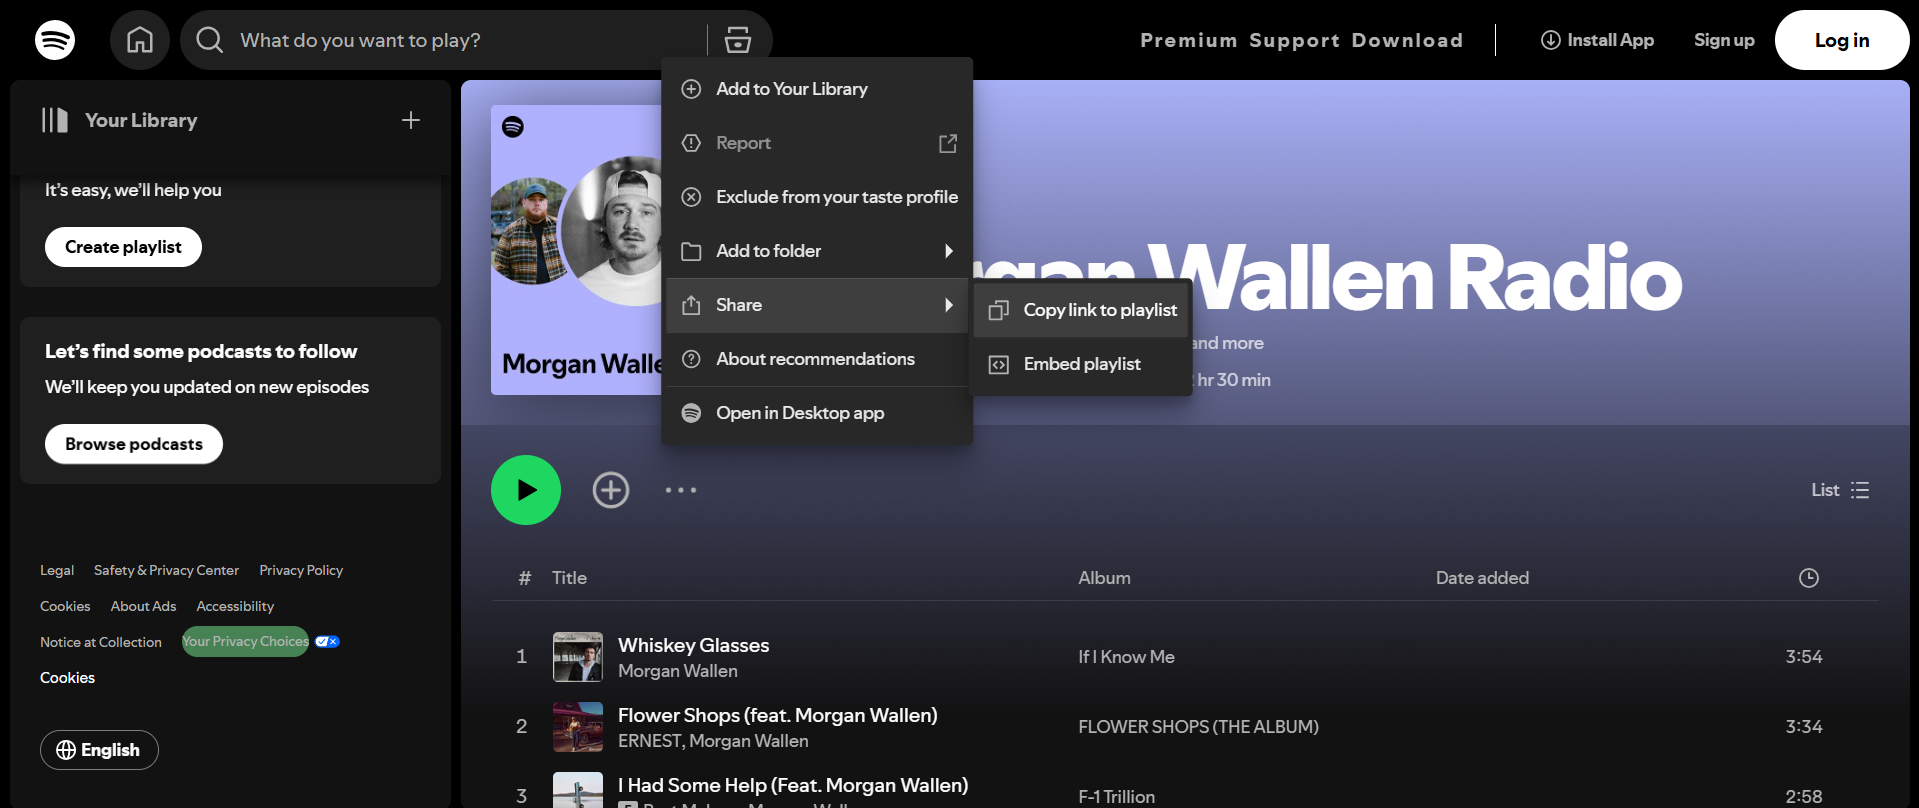Click the Copy link icon
This screenshot has height=808, width=1919.
[998, 310]
